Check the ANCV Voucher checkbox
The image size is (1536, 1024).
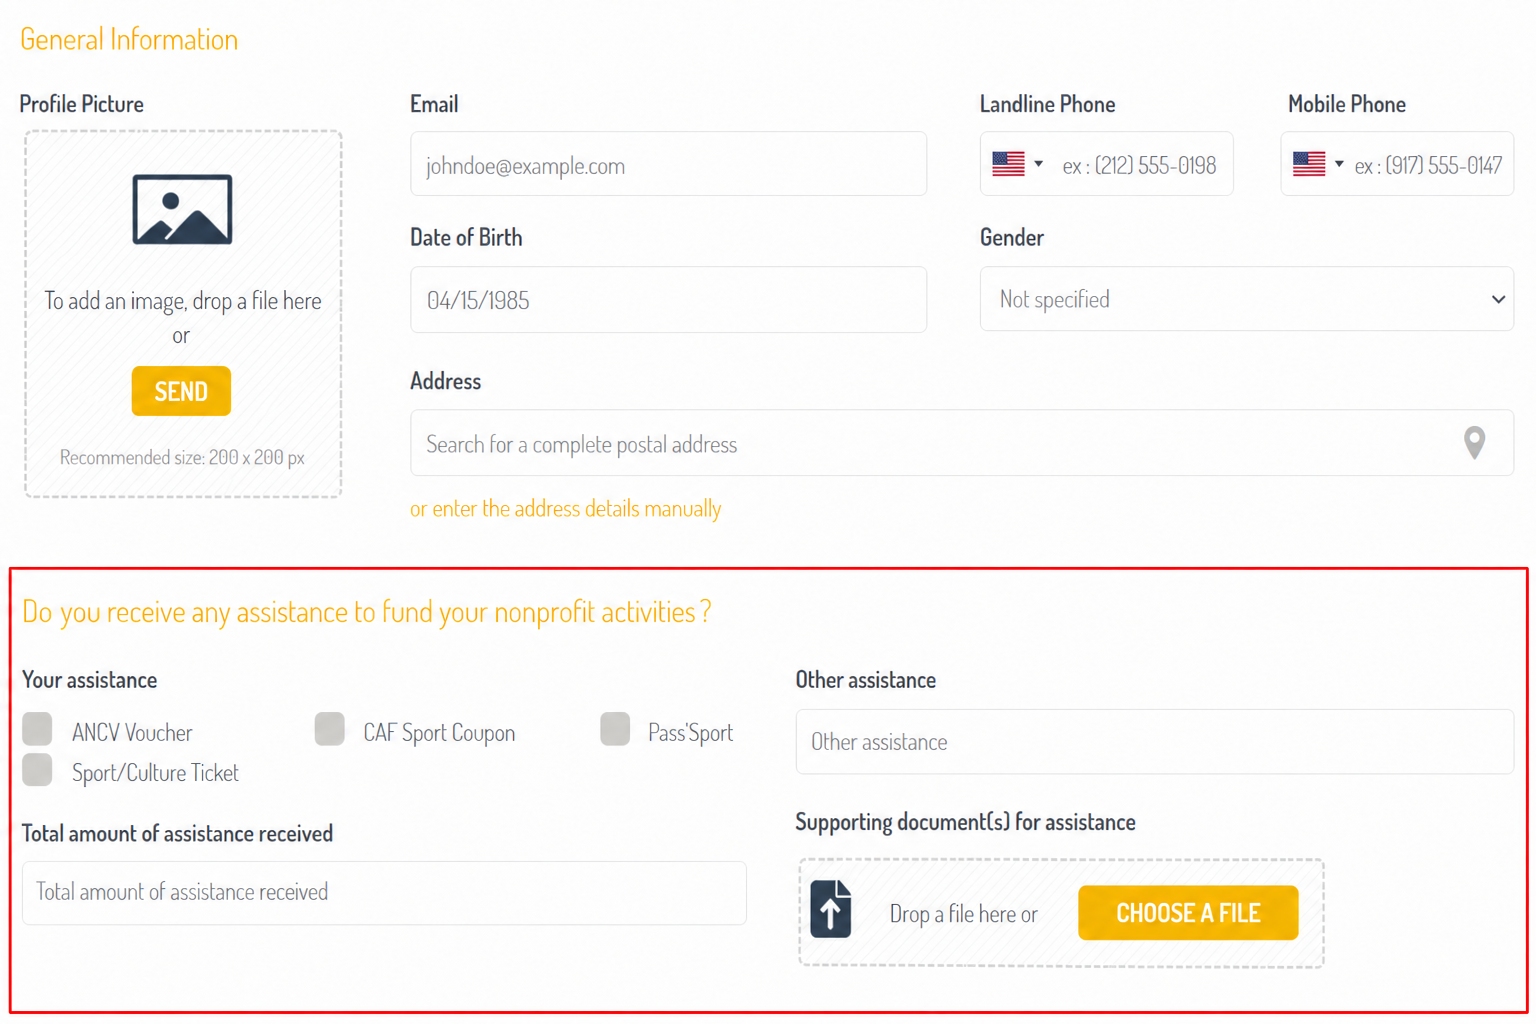(37, 729)
